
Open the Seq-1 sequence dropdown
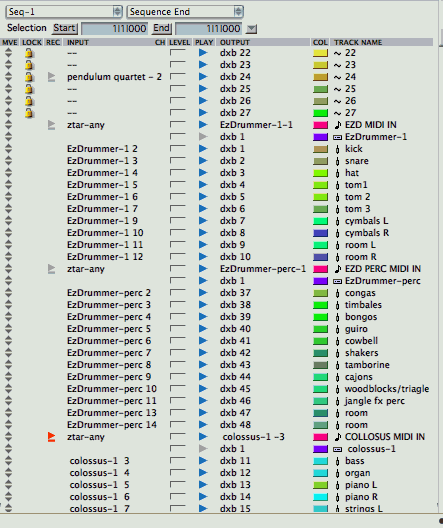click(x=64, y=12)
